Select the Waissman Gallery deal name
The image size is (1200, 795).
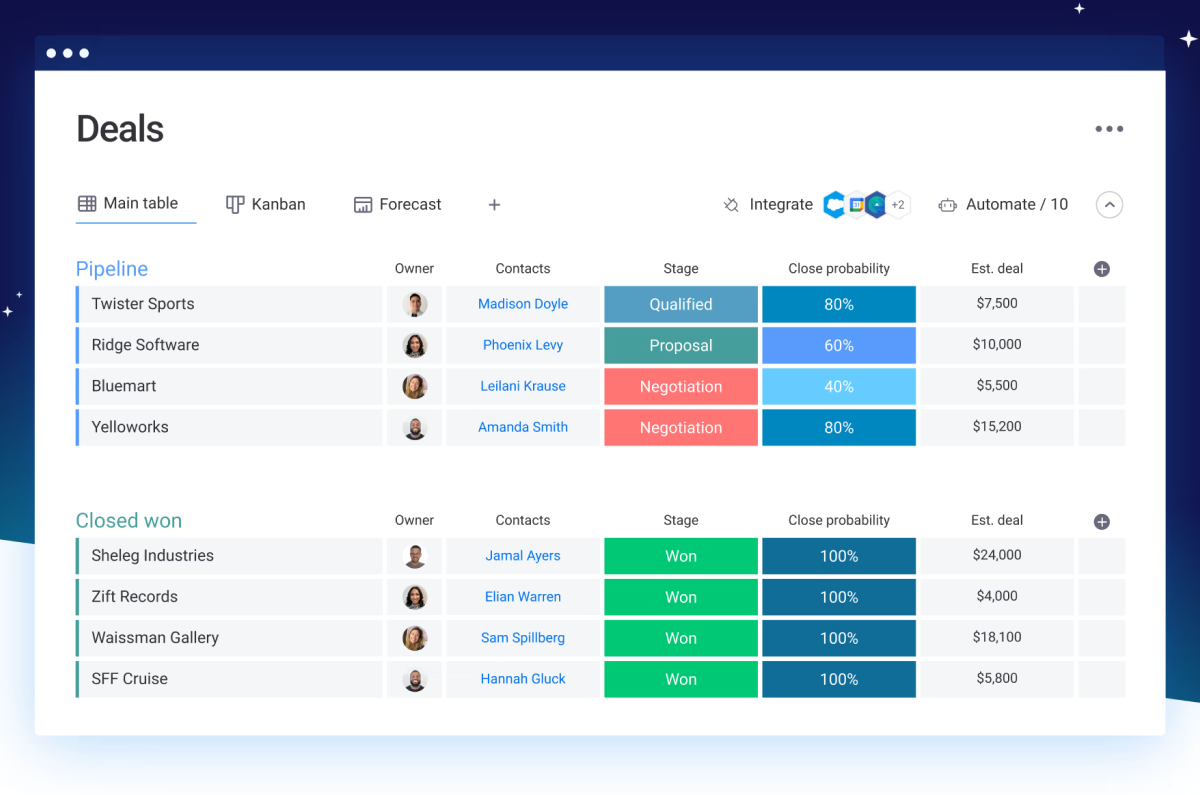point(155,638)
